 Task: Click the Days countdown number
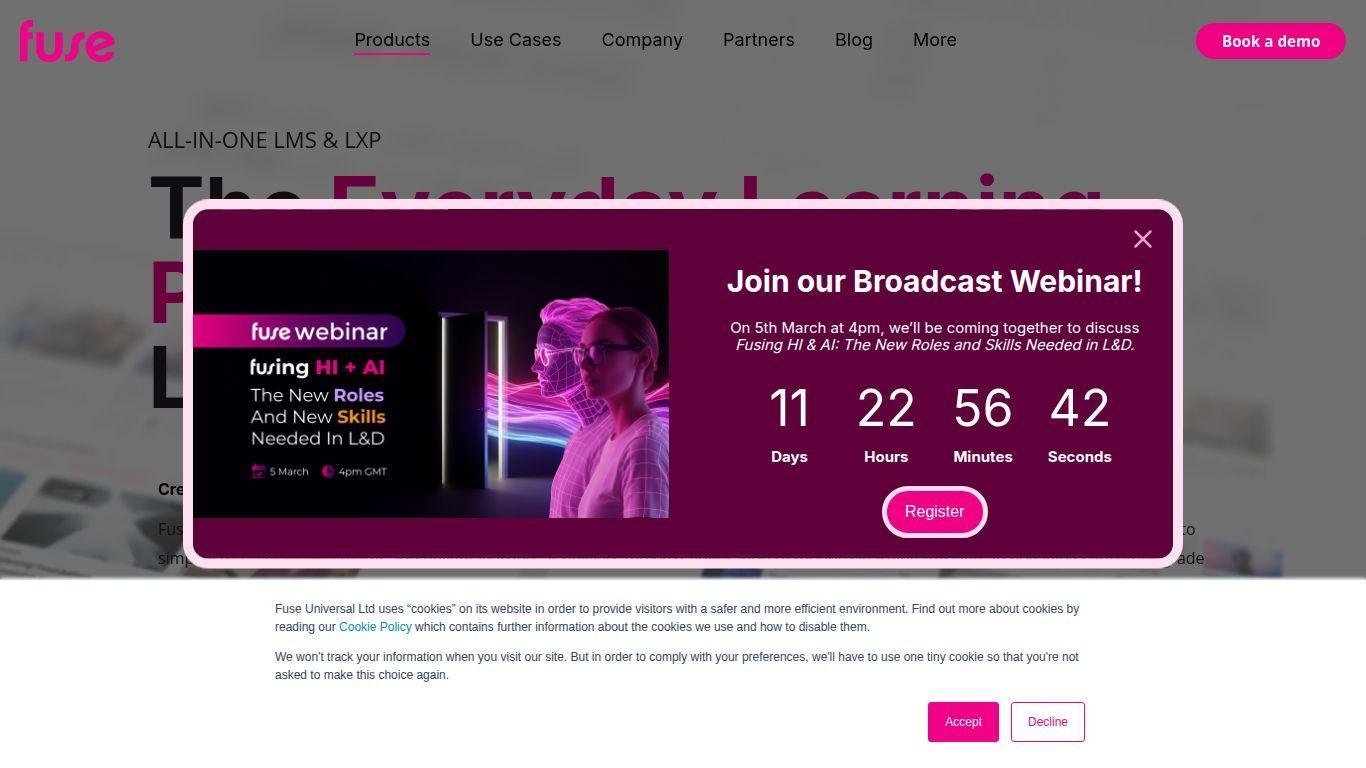tap(789, 408)
